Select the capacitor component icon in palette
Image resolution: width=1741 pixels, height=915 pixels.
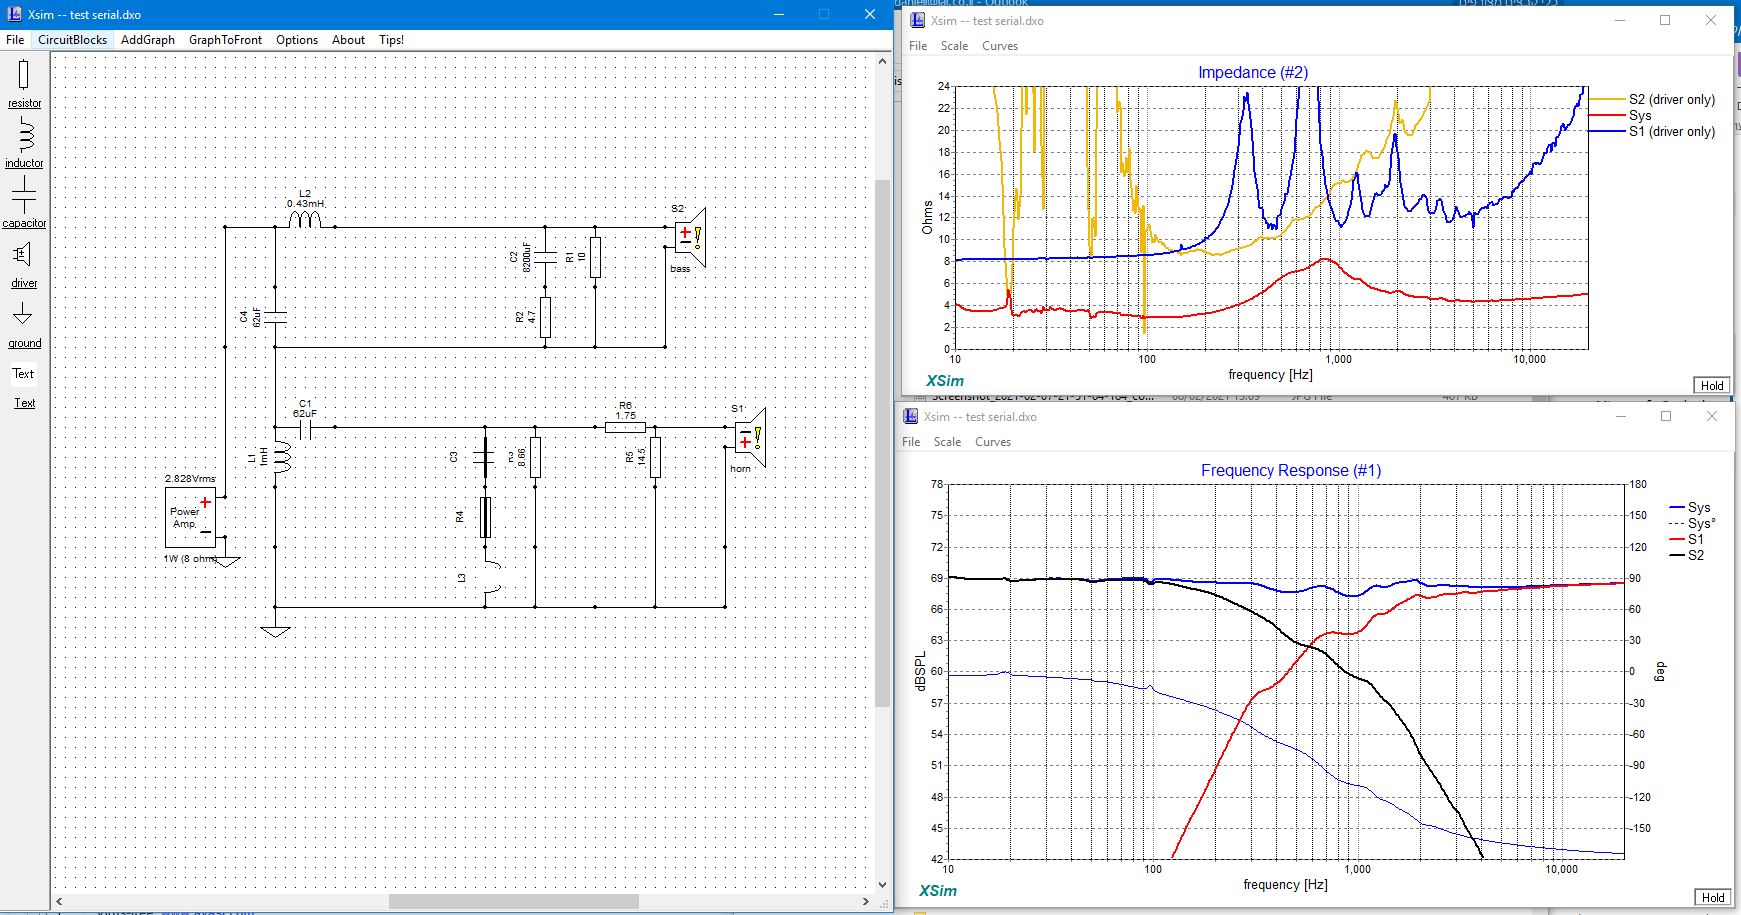(24, 195)
